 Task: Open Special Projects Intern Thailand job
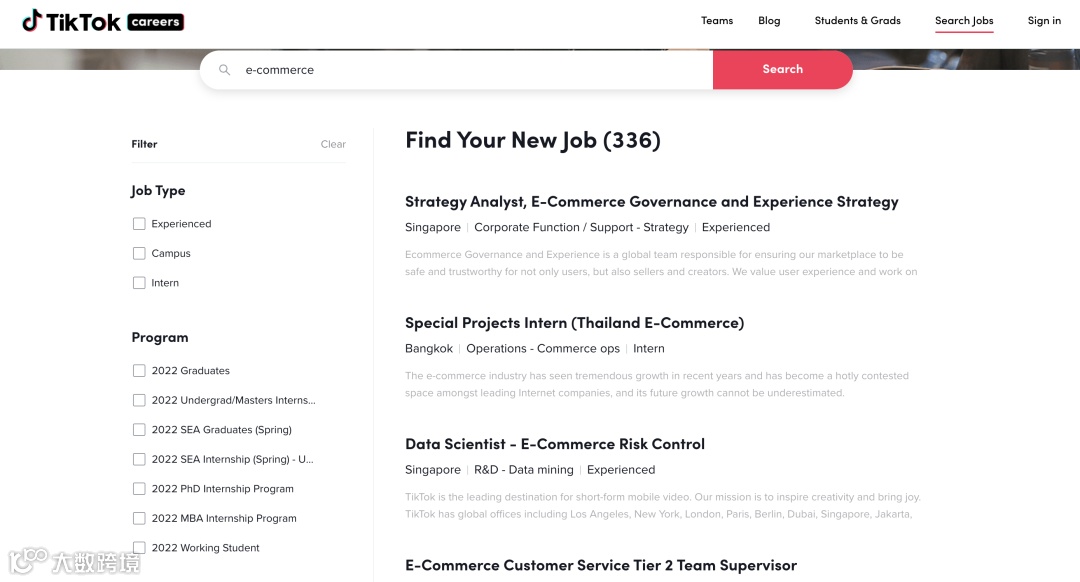pyautogui.click(x=574, y=323)
